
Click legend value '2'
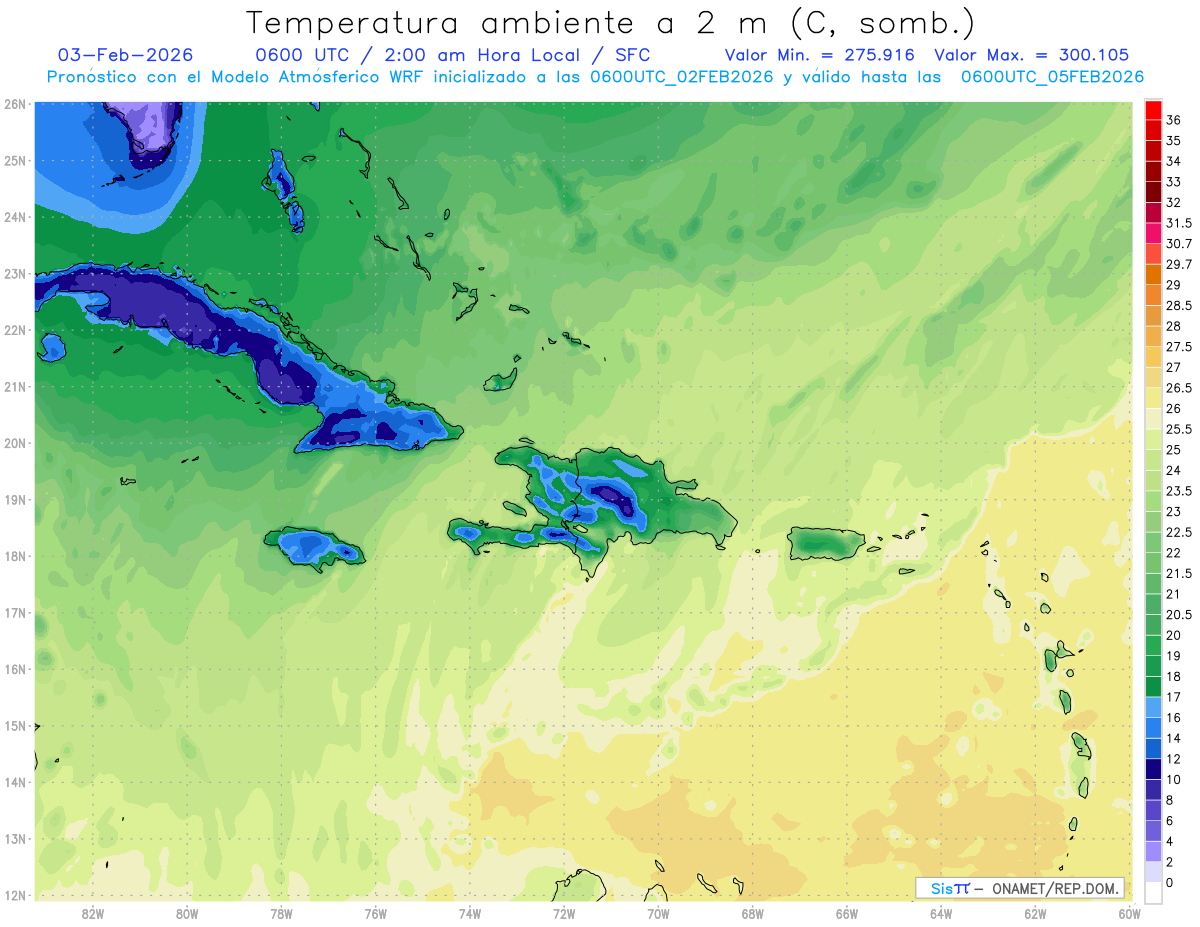click(x=1170, y=862)
